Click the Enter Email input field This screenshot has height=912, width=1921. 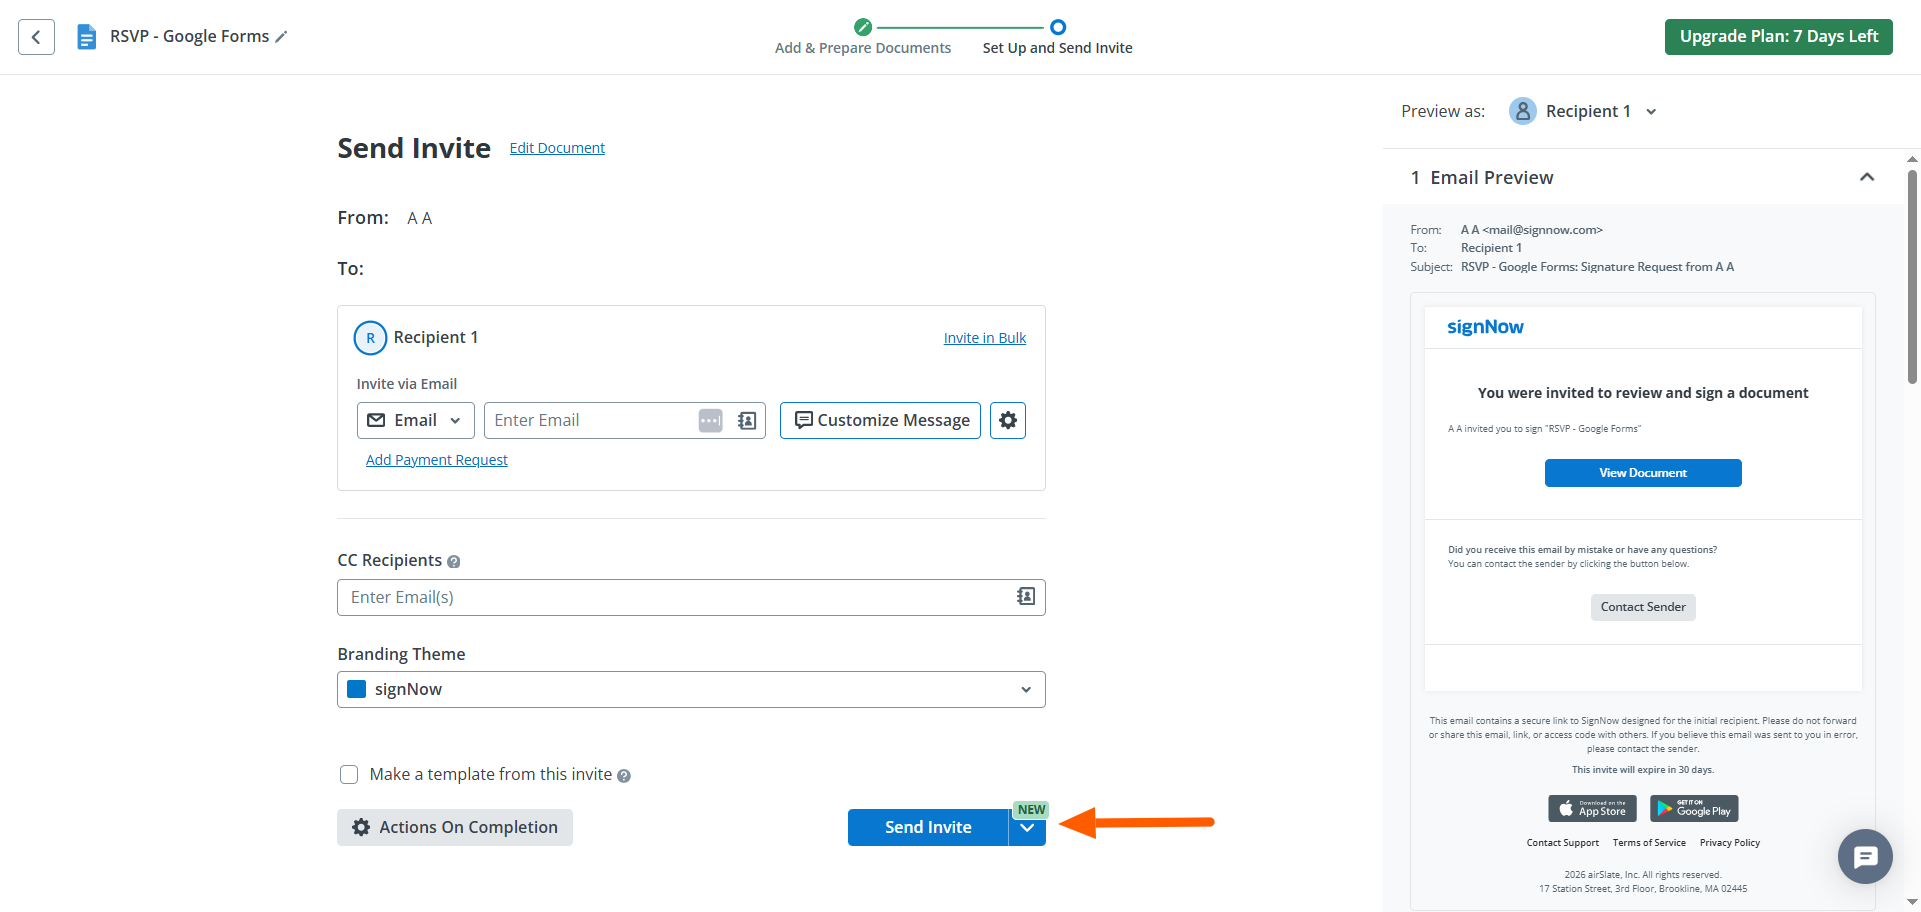(x=590, y=420)
